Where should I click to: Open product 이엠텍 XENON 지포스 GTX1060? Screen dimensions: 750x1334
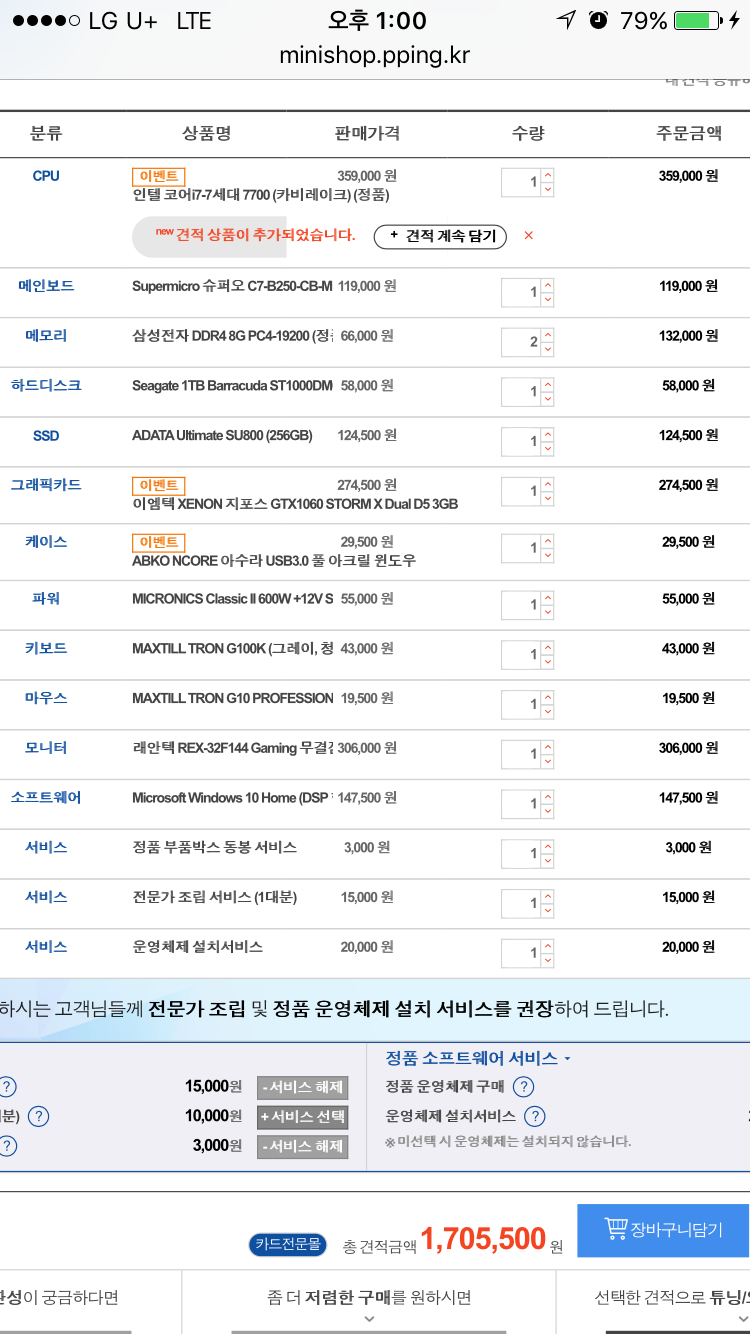click(295, 504)
